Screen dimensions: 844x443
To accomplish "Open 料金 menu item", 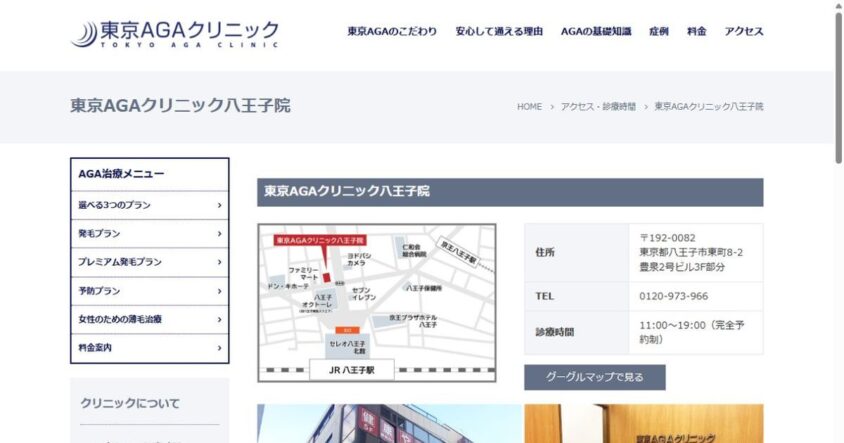I will [697, 31].
